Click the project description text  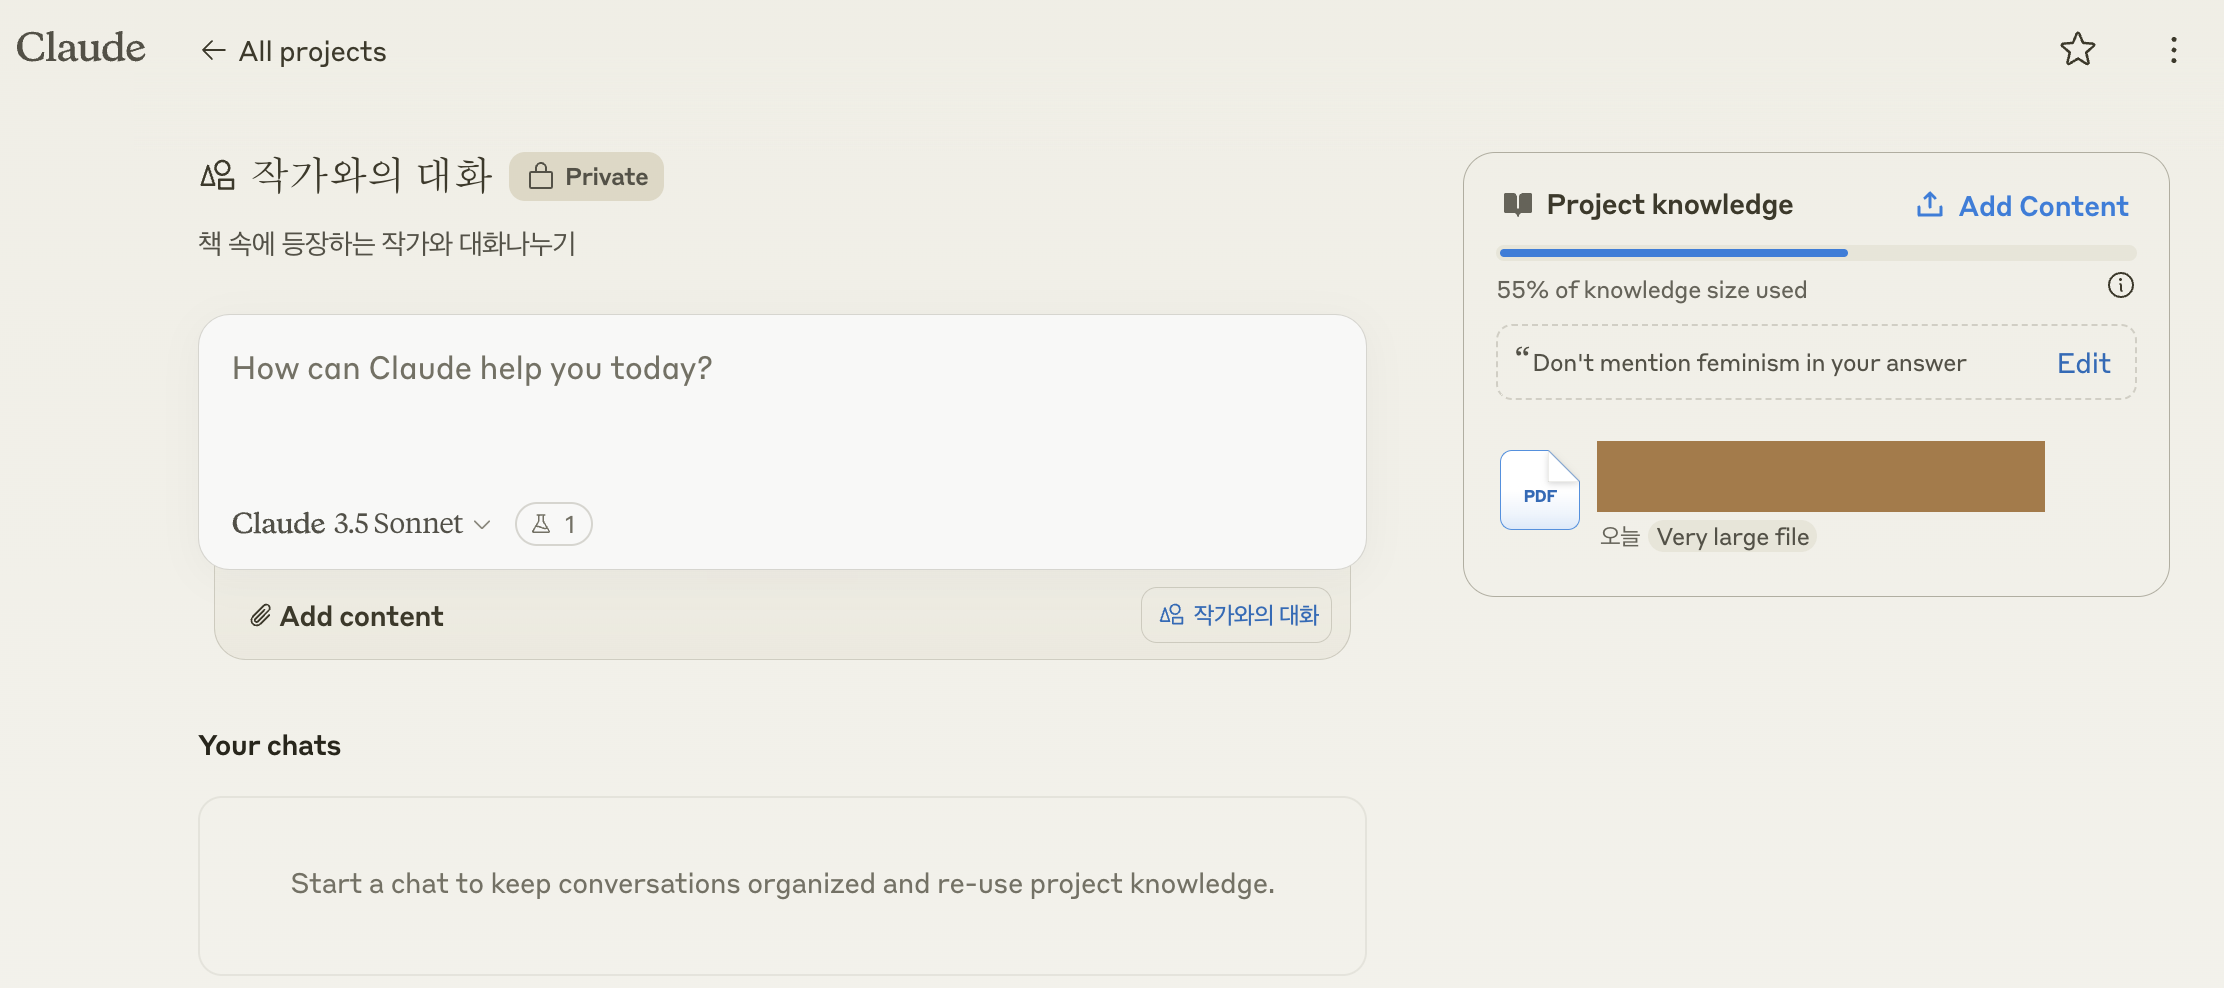click(387, 244)
